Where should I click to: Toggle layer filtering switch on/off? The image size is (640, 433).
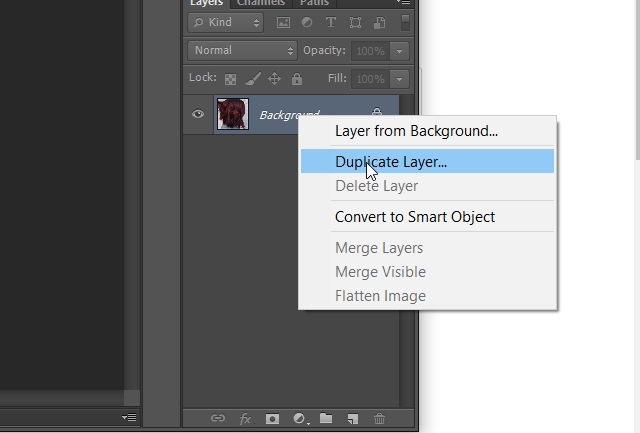405,22
